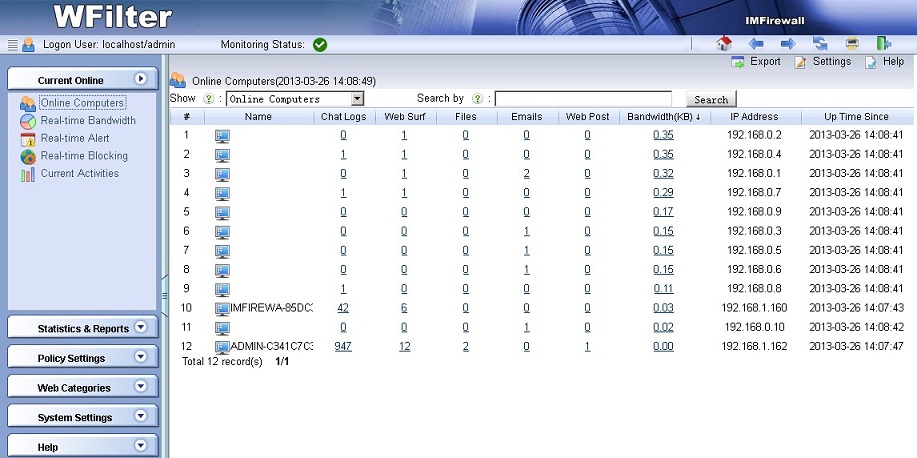Click help icon next to Search by
The height and width of the screenshot is (458, 917).
click(x=477, y=99)
